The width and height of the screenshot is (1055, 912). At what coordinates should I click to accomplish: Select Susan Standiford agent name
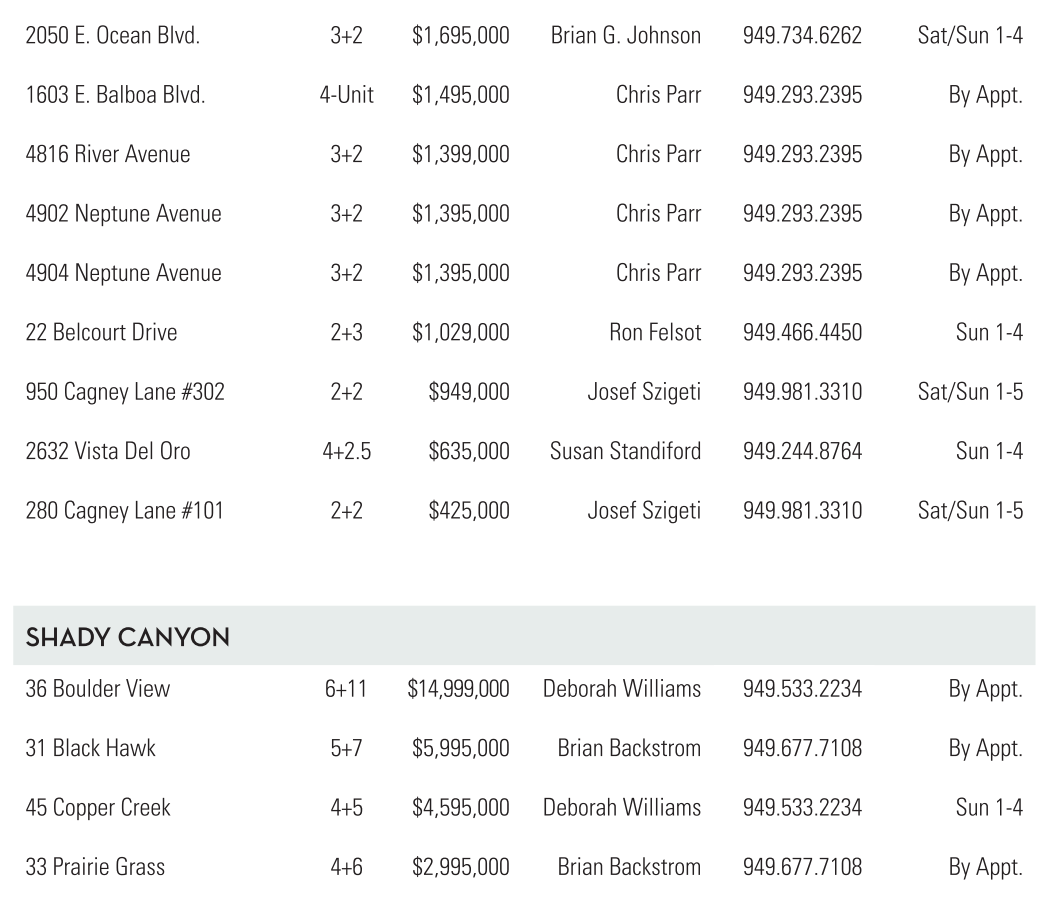point(625,451)
